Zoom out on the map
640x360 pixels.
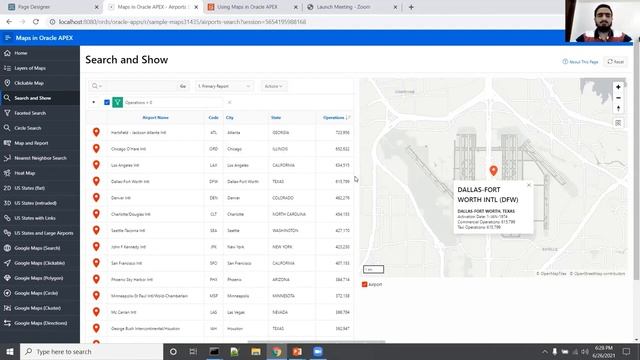tap(618, 98)
